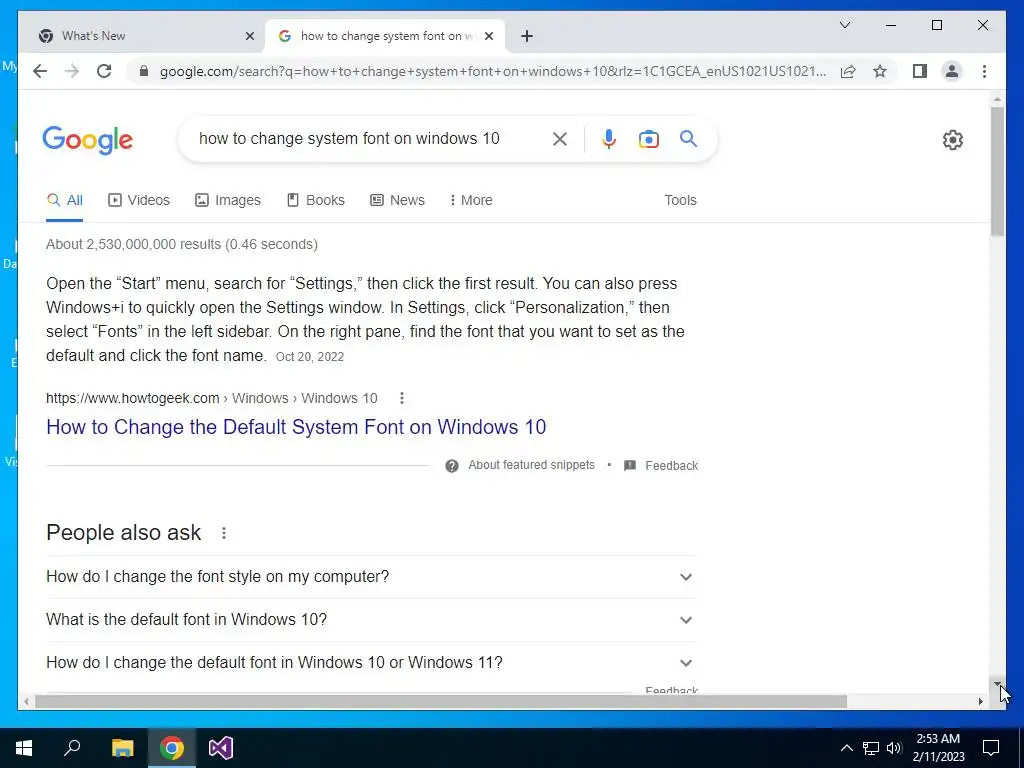
Task: Expand 'How do I change the font style' question
Action: pos(371,577)
